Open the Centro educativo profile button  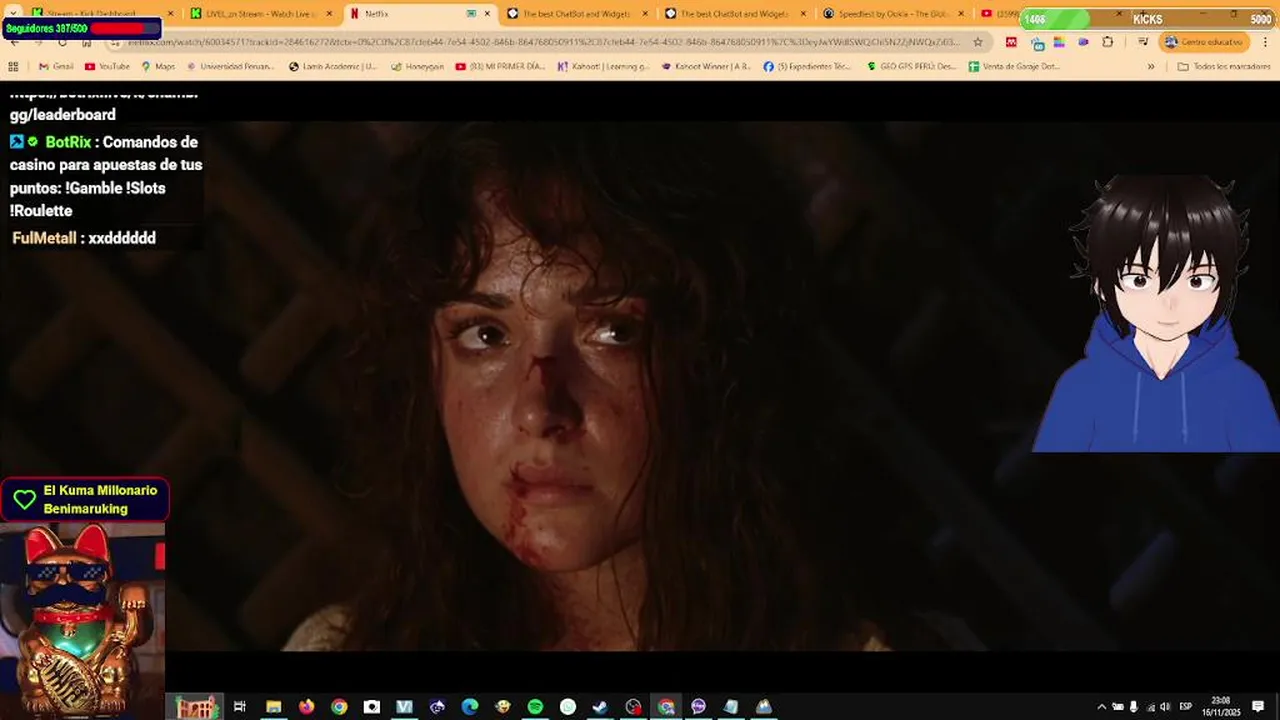tap(1204, 42)
